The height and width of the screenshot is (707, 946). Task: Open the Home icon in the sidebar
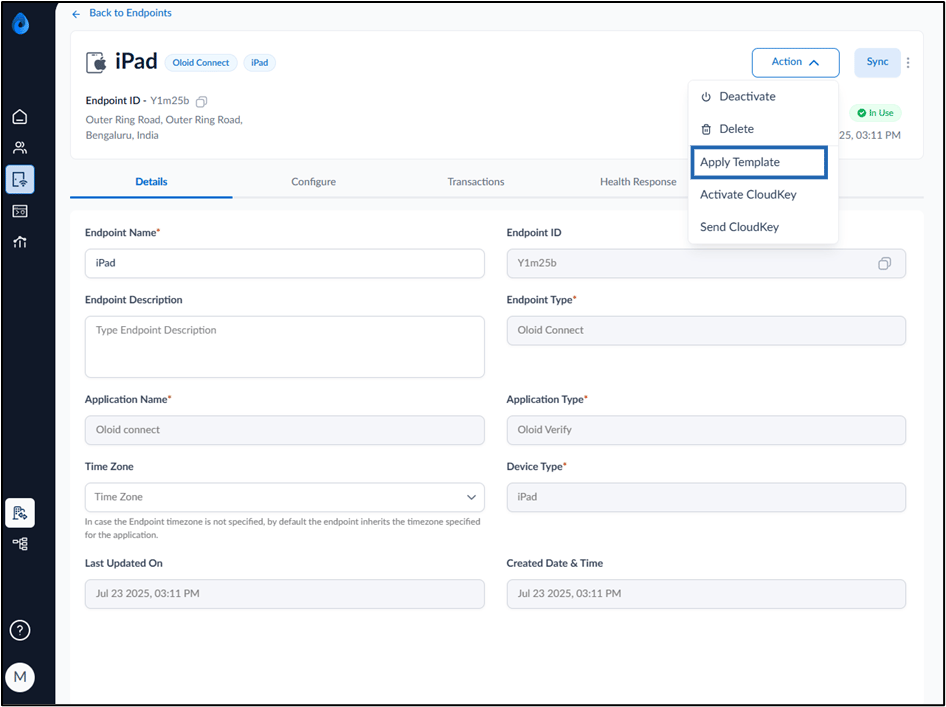(x=20, y=116)
